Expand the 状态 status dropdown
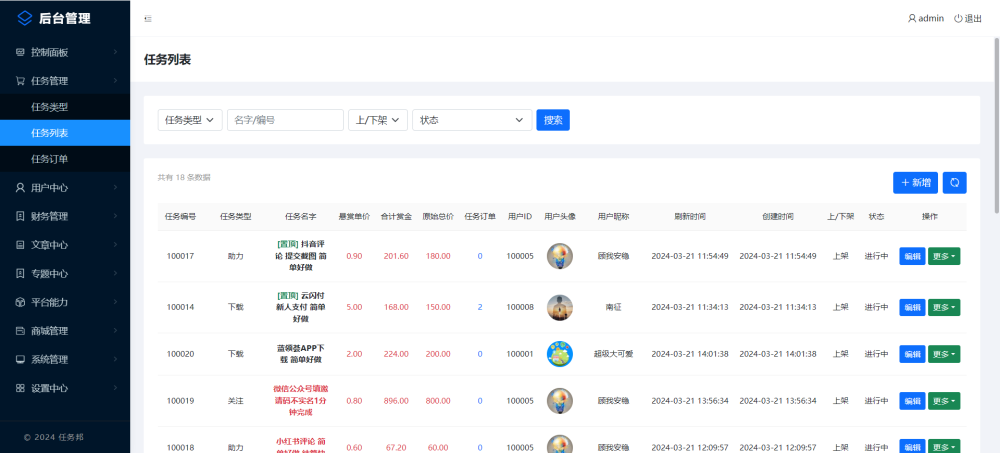Image resolution: width=1000 pixels, height=453 pixels. pos(471,120)
